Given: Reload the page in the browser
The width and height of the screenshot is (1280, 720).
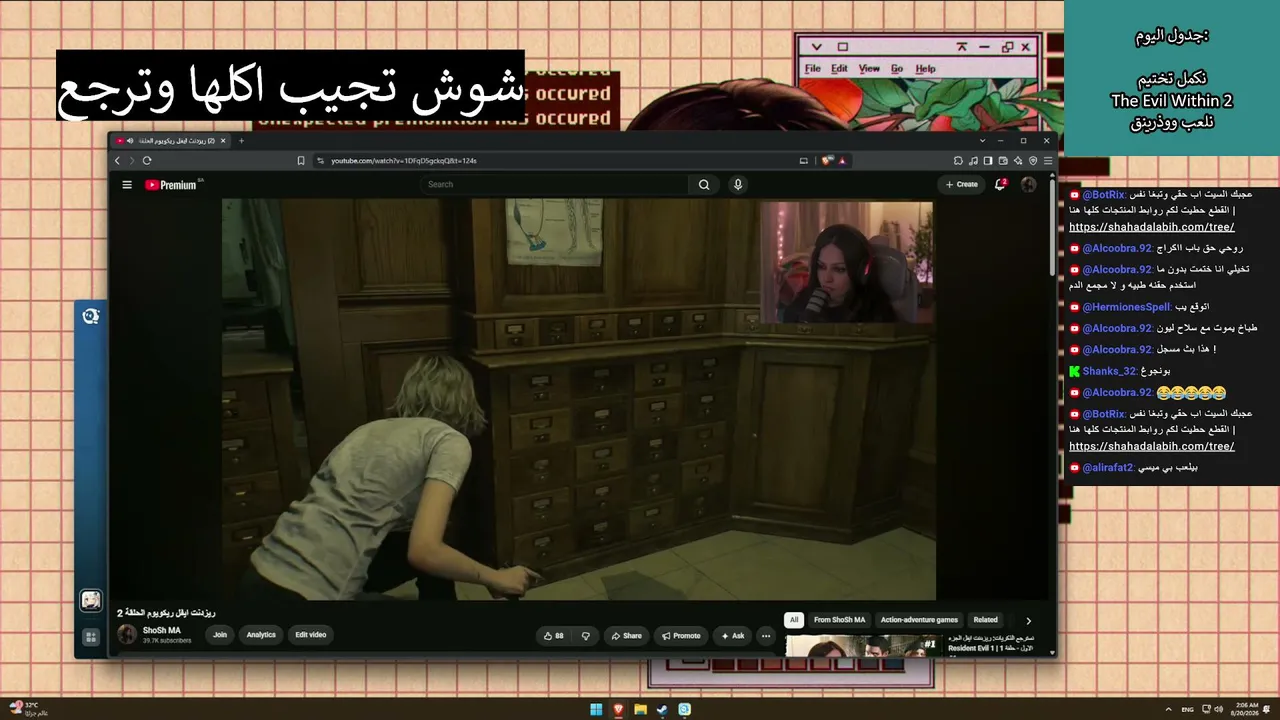Looking at the screenshot, I should tap(147, 160).
